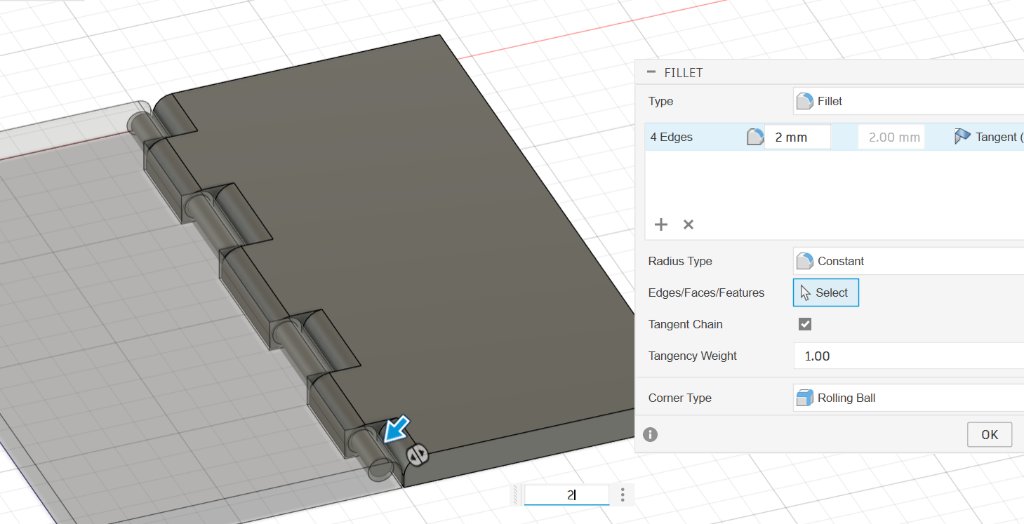Click the info icon in Fillet dialog
This screenshot has height=524, width=1024.
pyautogui.click(x=650, y=434)
